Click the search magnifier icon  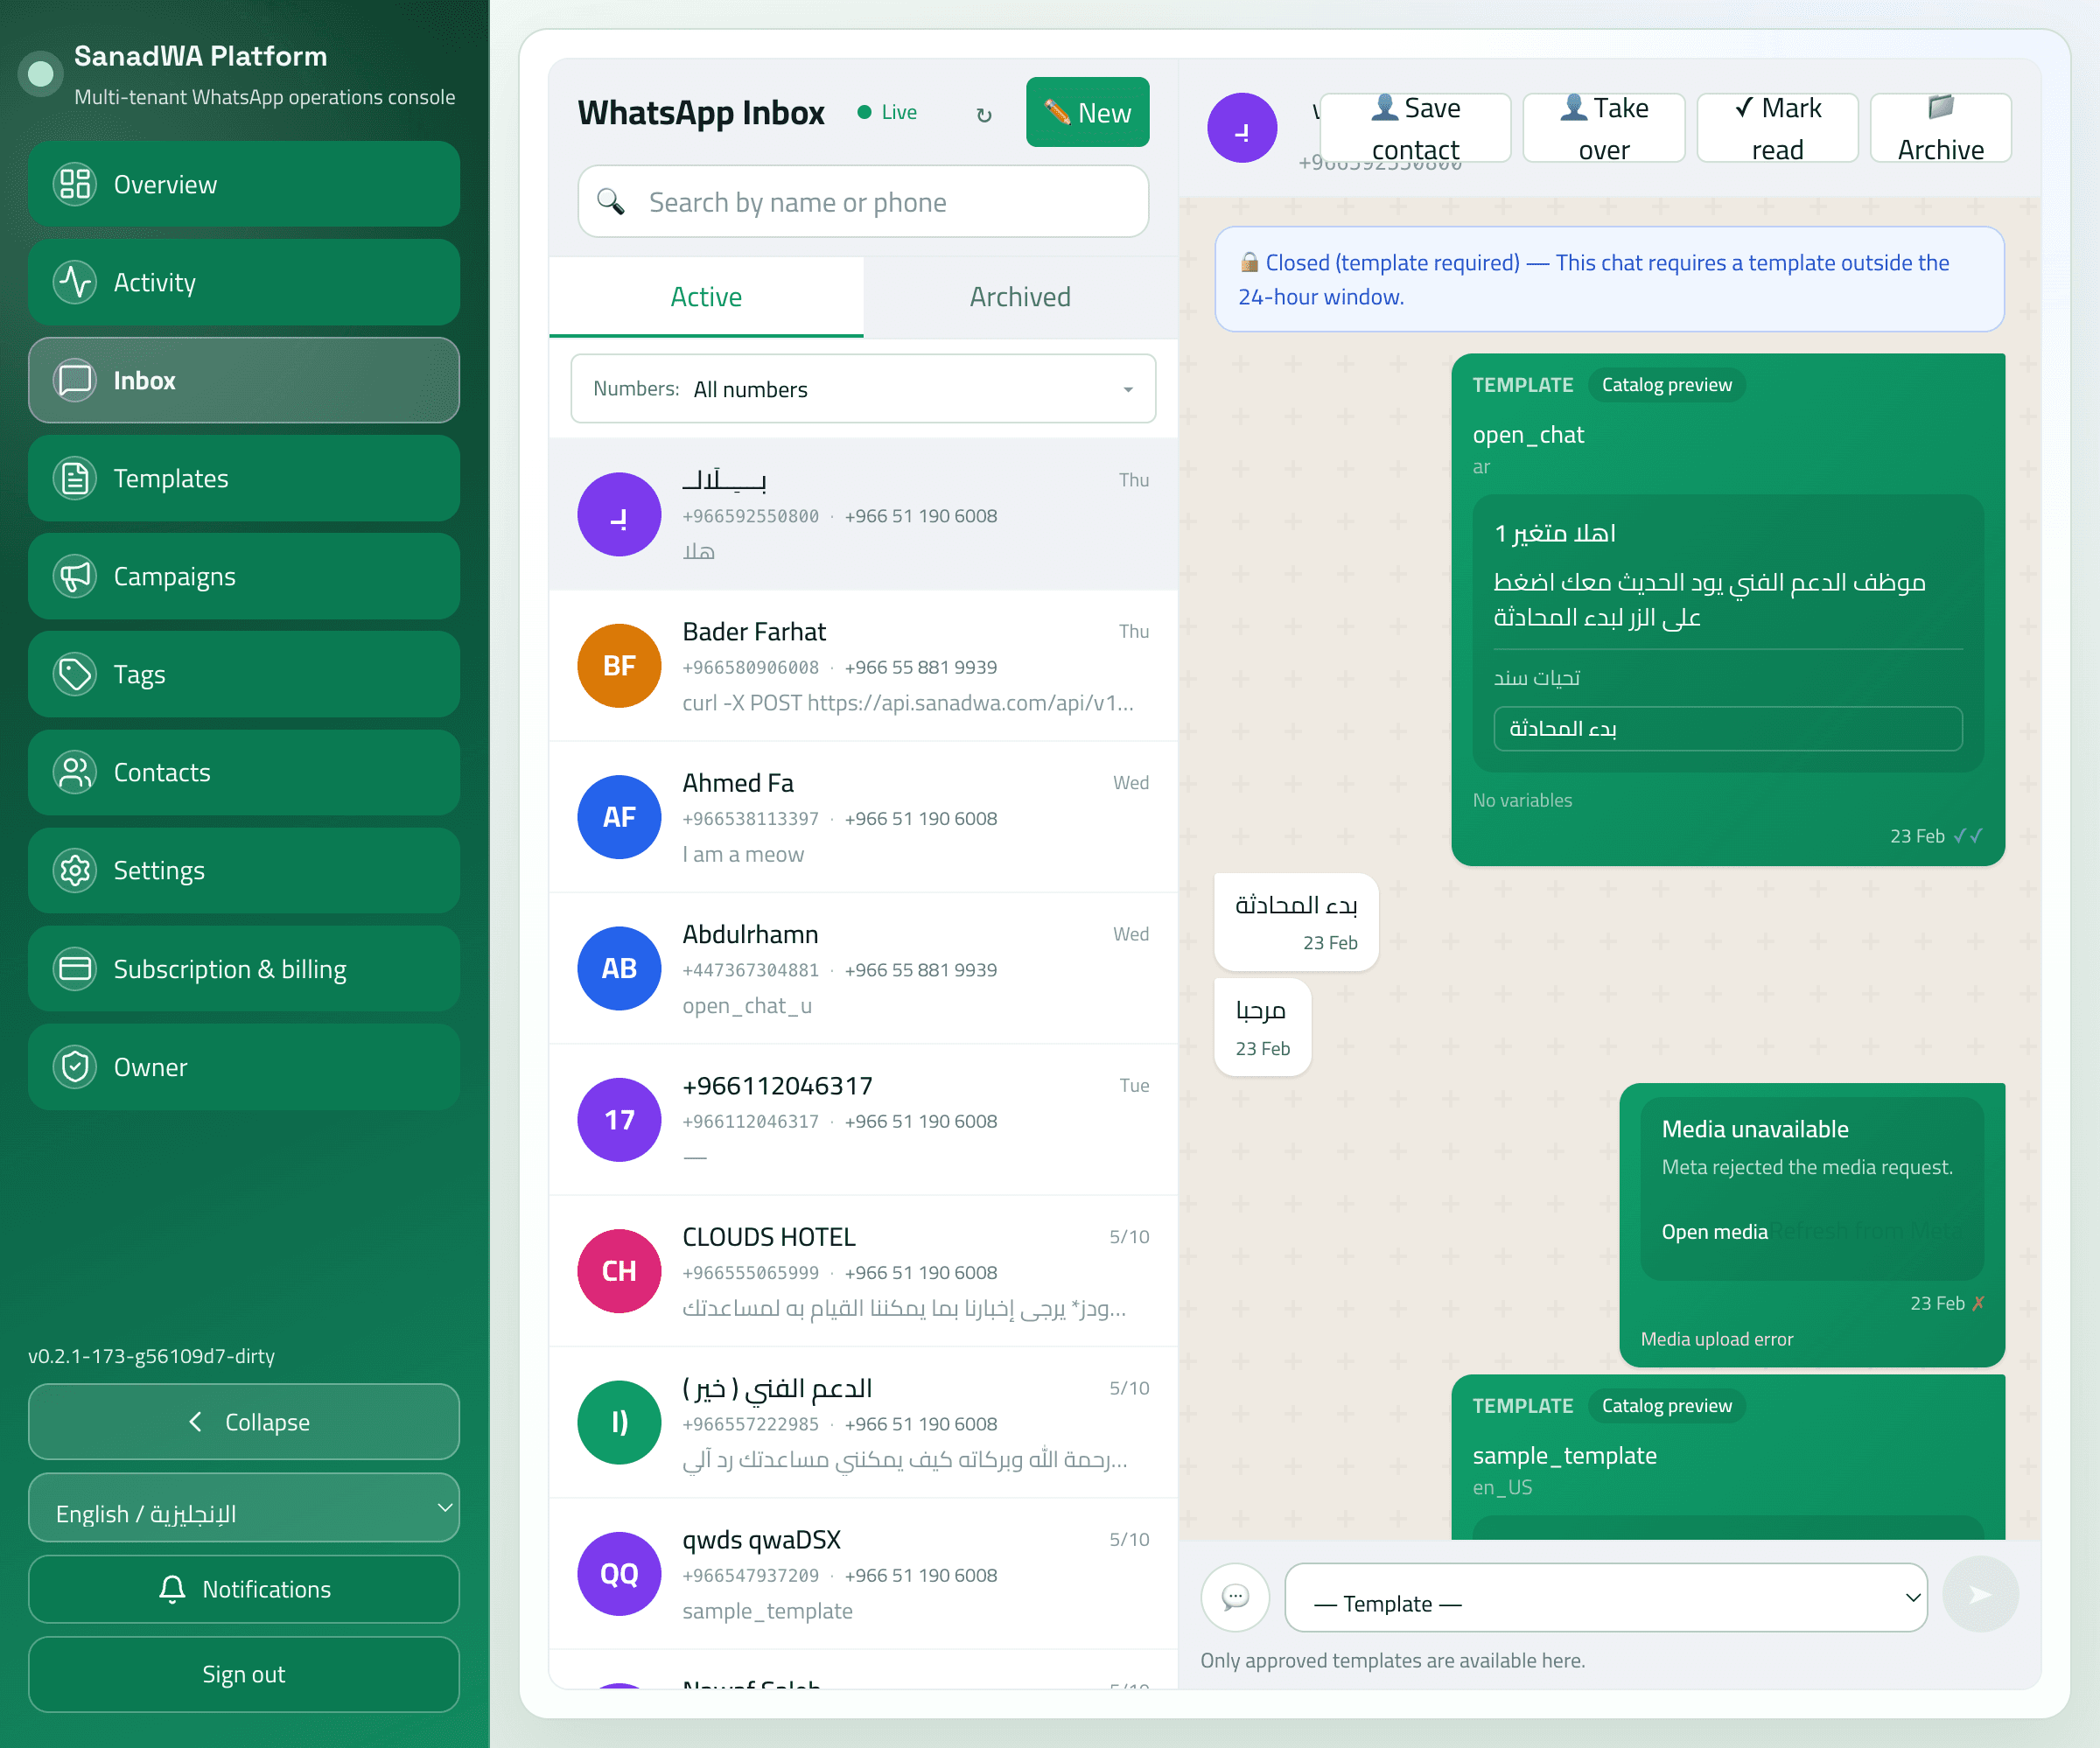610,202
